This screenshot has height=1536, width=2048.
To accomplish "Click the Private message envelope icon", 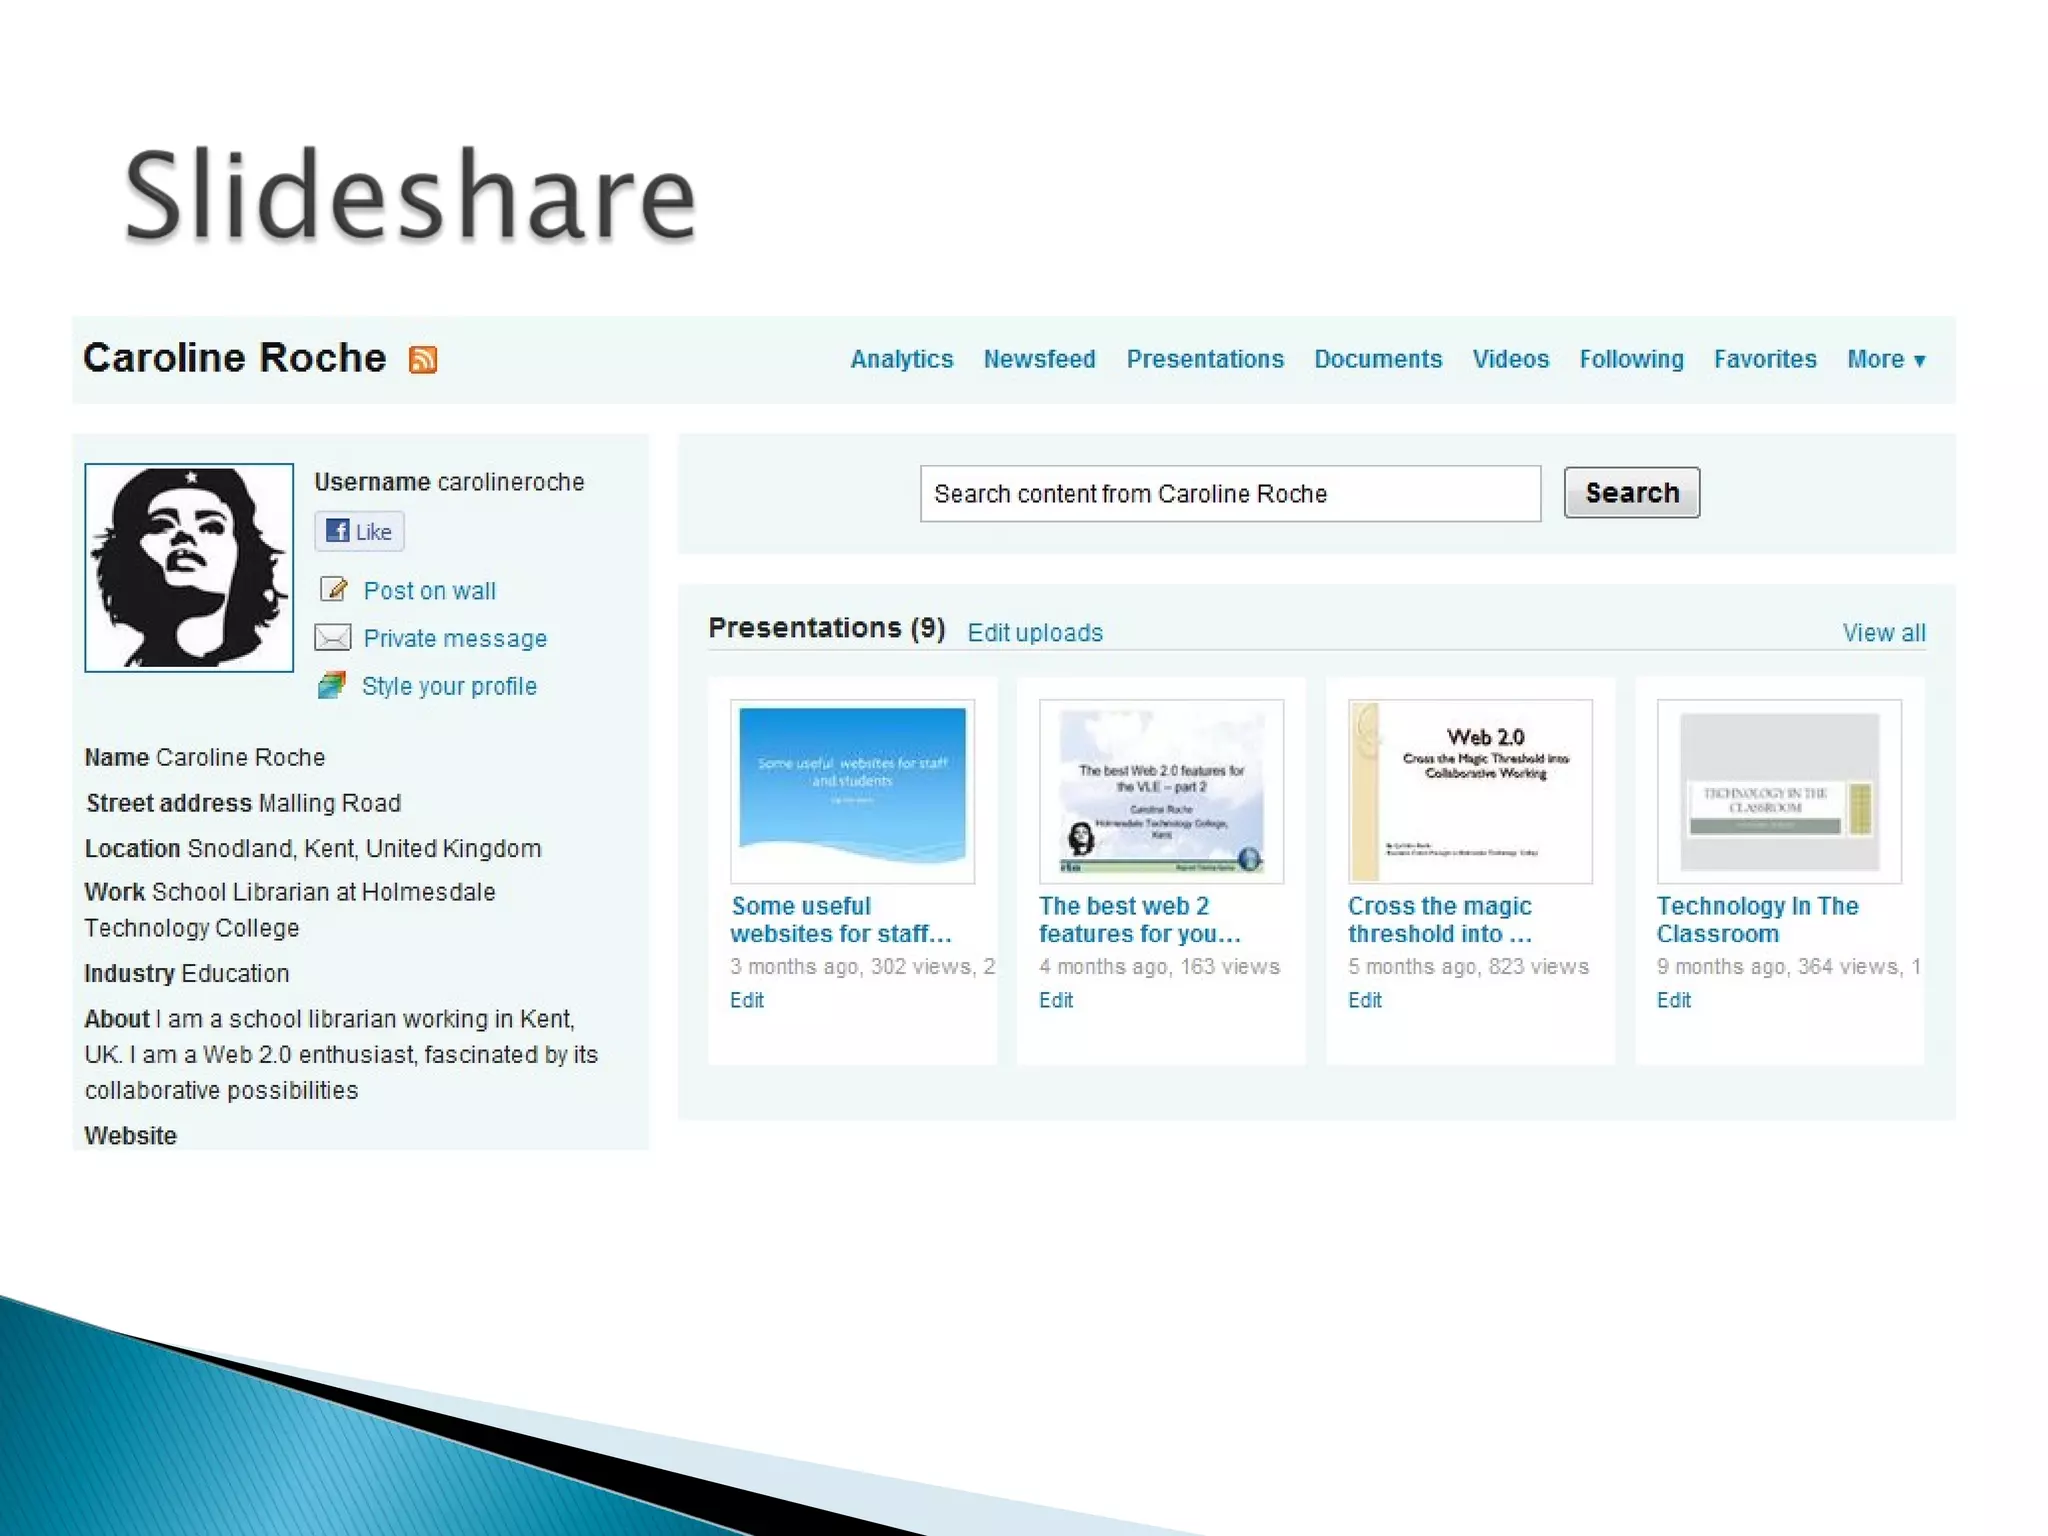I will (x=333, y=637).
